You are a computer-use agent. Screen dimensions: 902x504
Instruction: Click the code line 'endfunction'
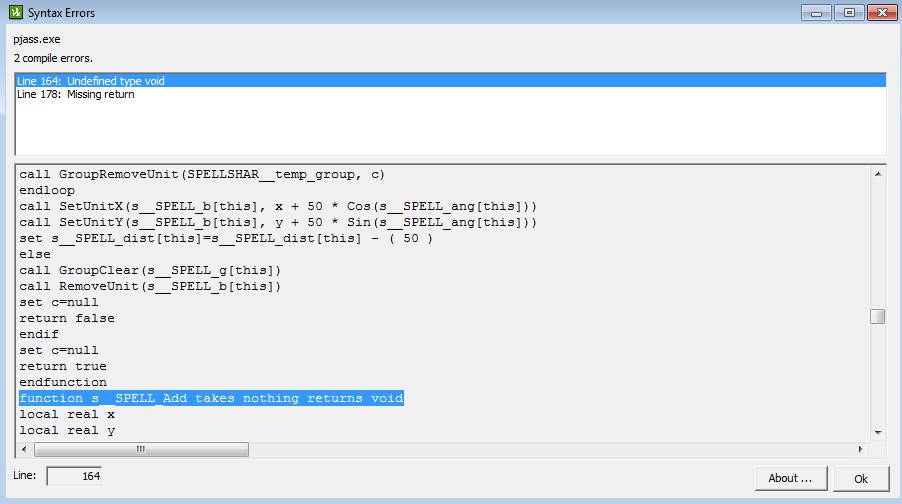point(63,382)
